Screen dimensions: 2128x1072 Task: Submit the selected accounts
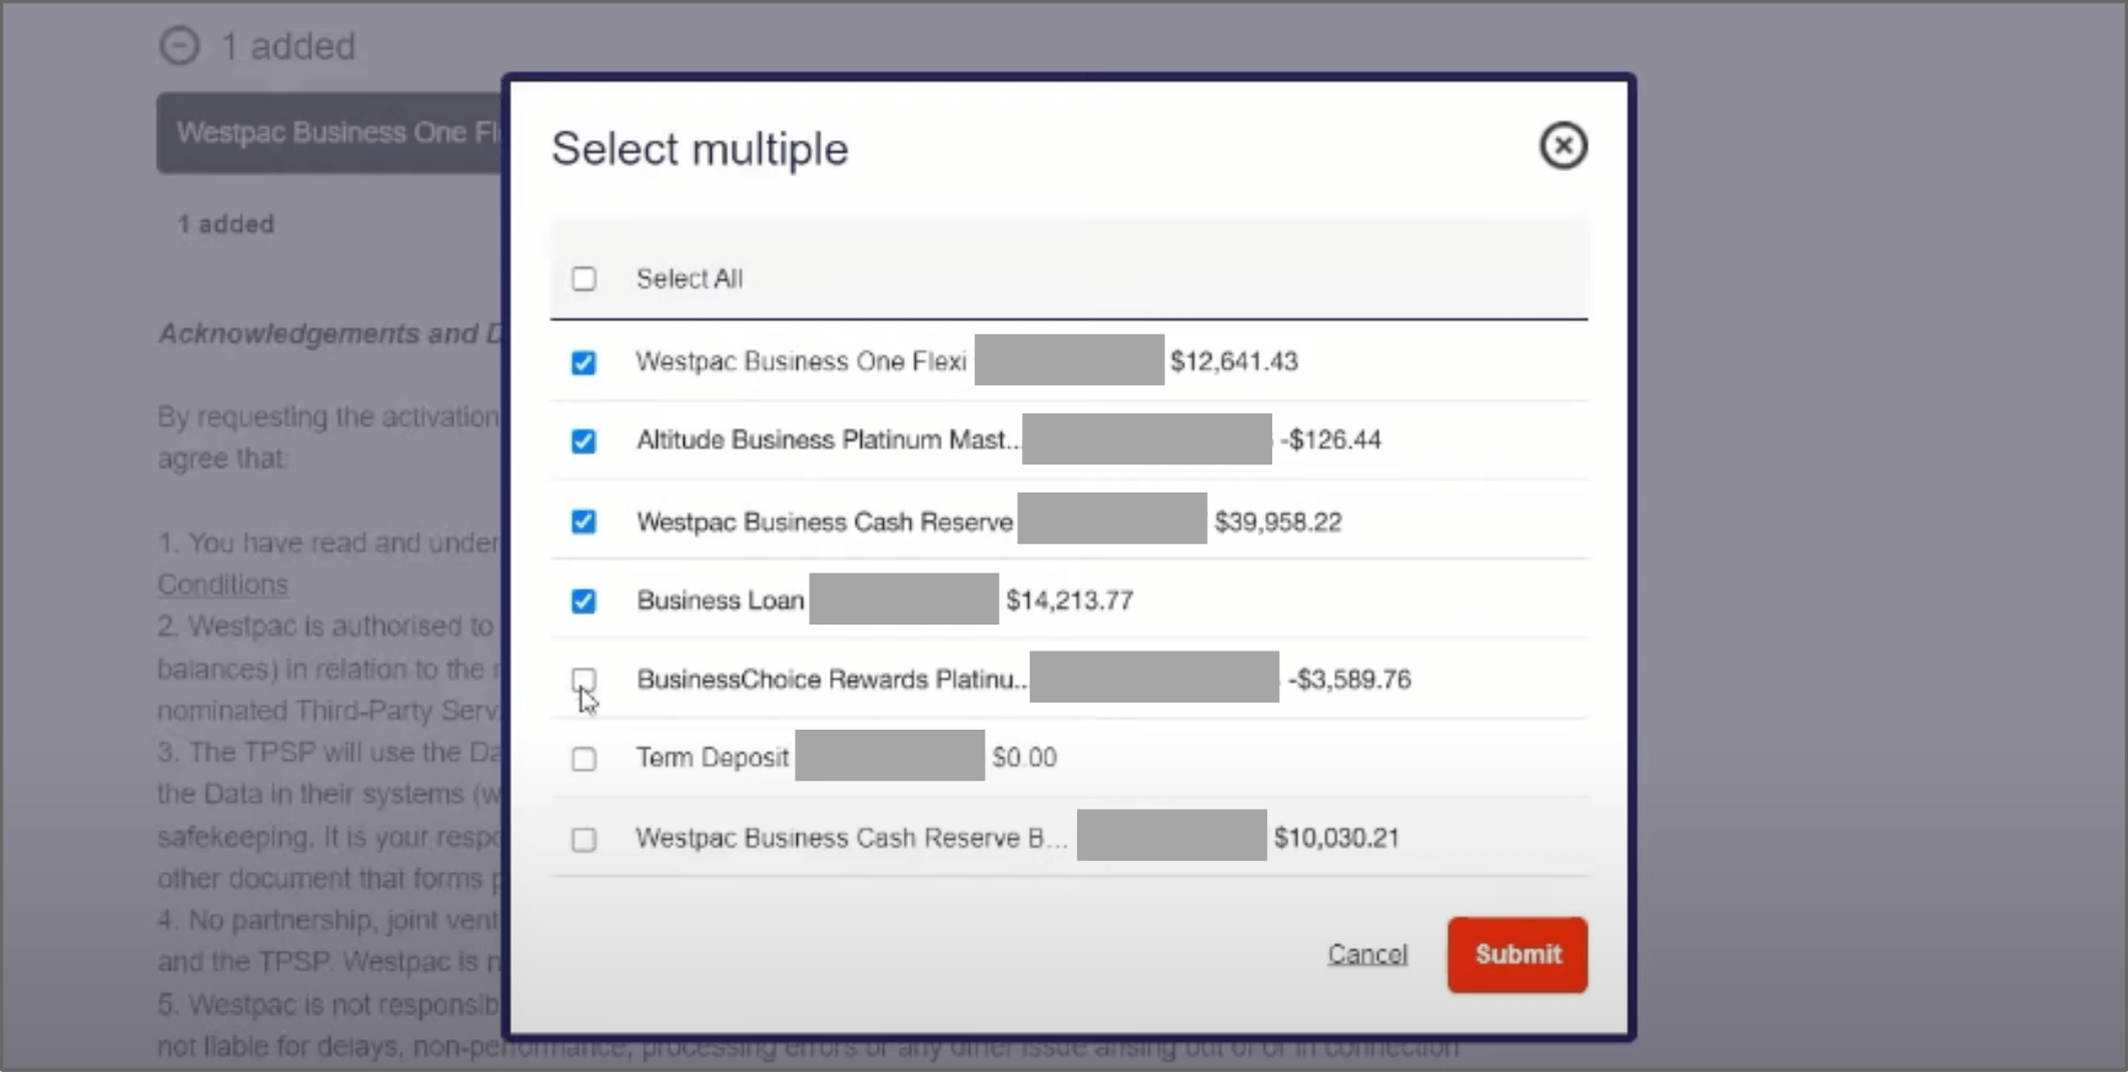coord(1517,955)
